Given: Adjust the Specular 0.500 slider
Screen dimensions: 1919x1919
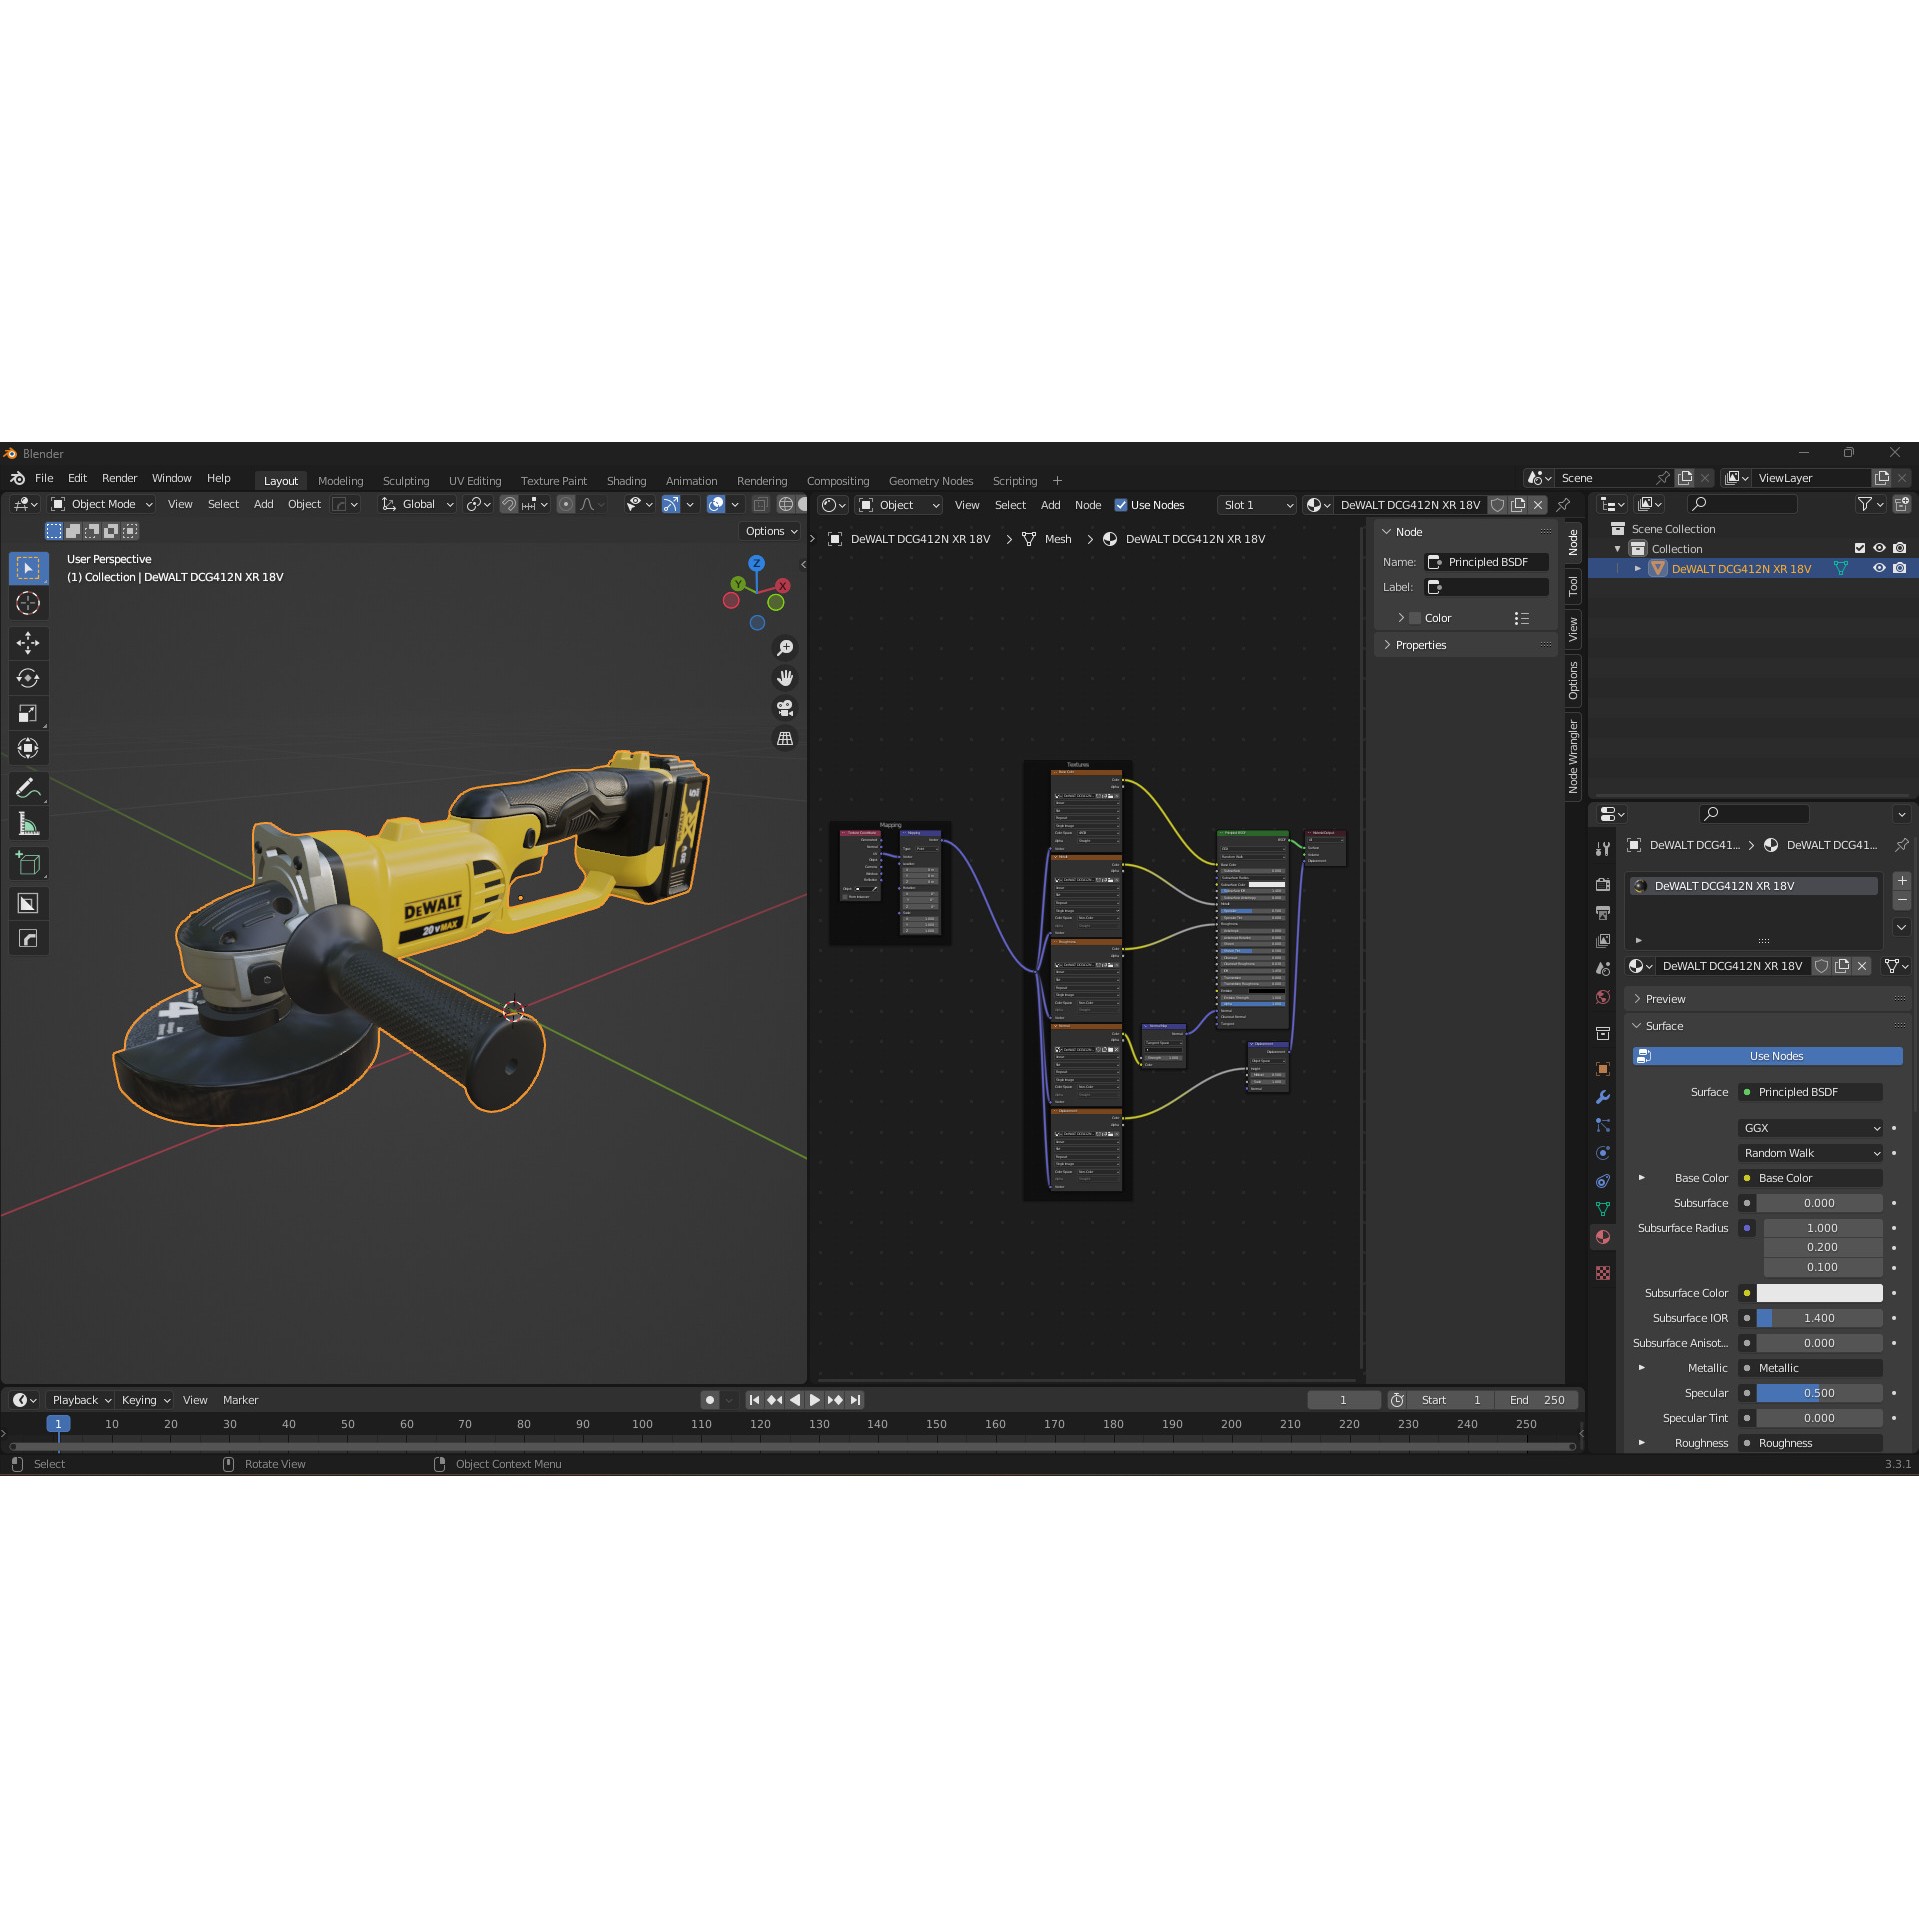Looking at the screenshot, I should click(1820, 1393).
